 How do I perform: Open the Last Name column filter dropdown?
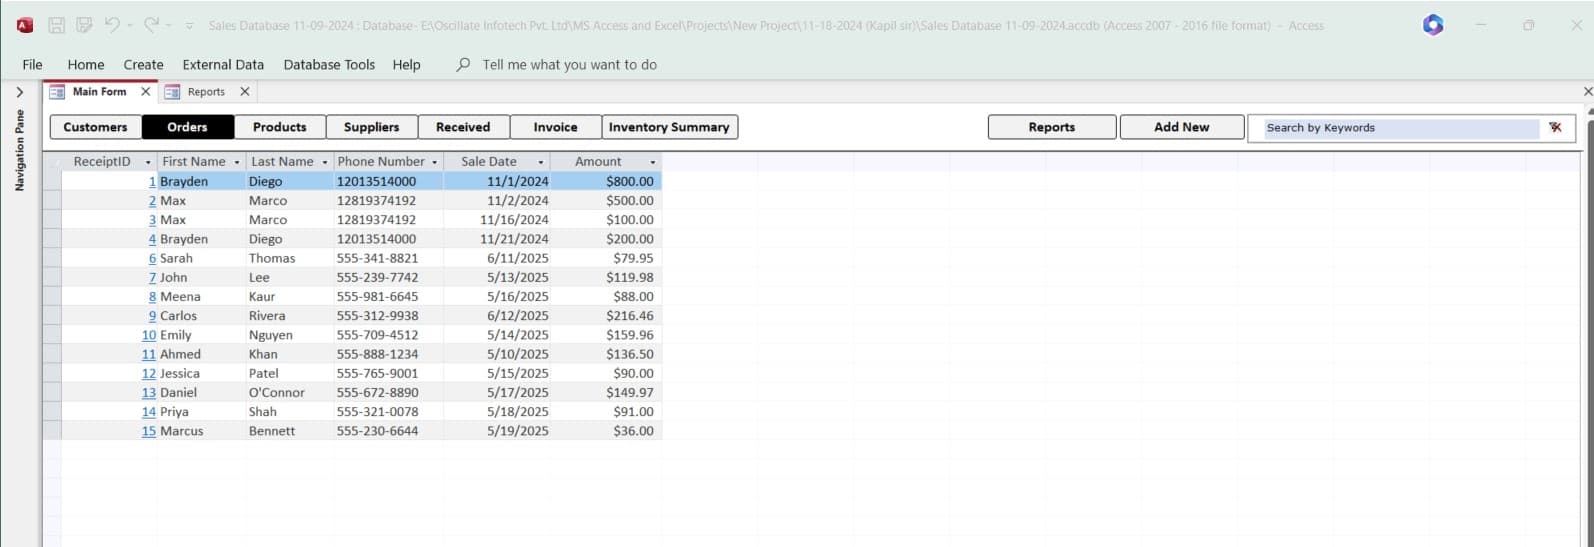click(x=325, y=162)
